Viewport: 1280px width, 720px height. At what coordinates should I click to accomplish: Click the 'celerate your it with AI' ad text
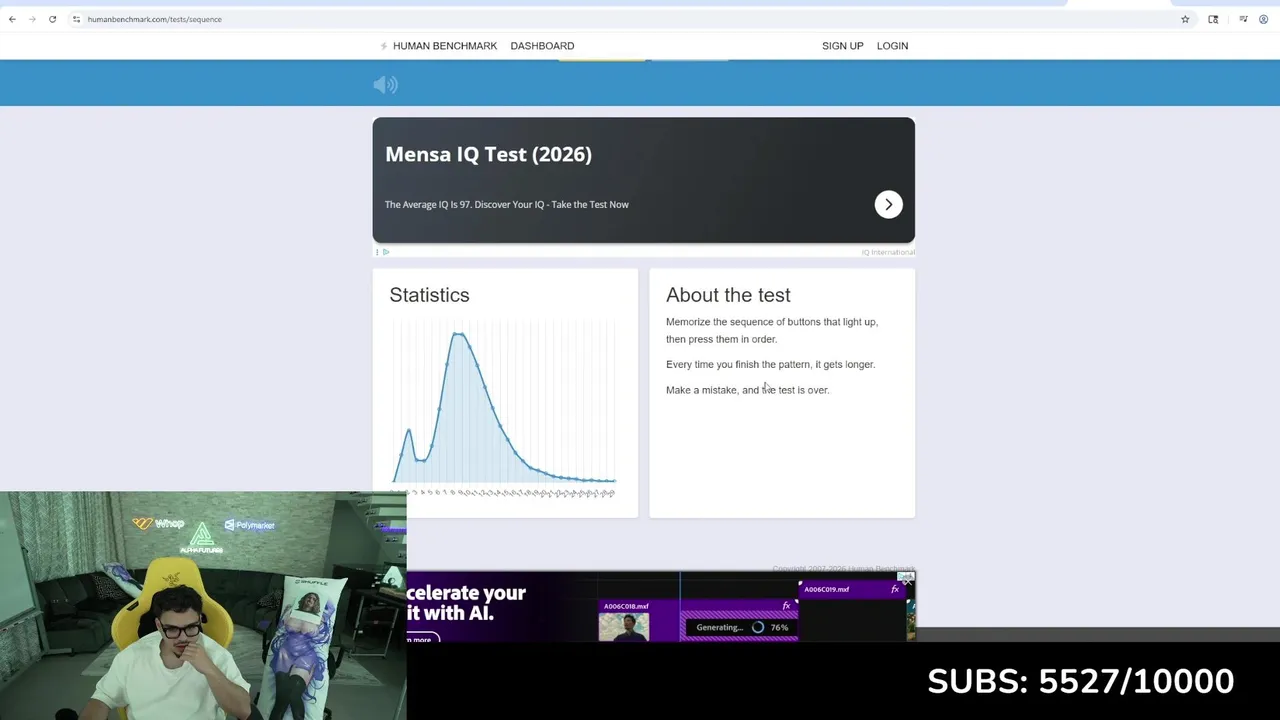[466, 602]
